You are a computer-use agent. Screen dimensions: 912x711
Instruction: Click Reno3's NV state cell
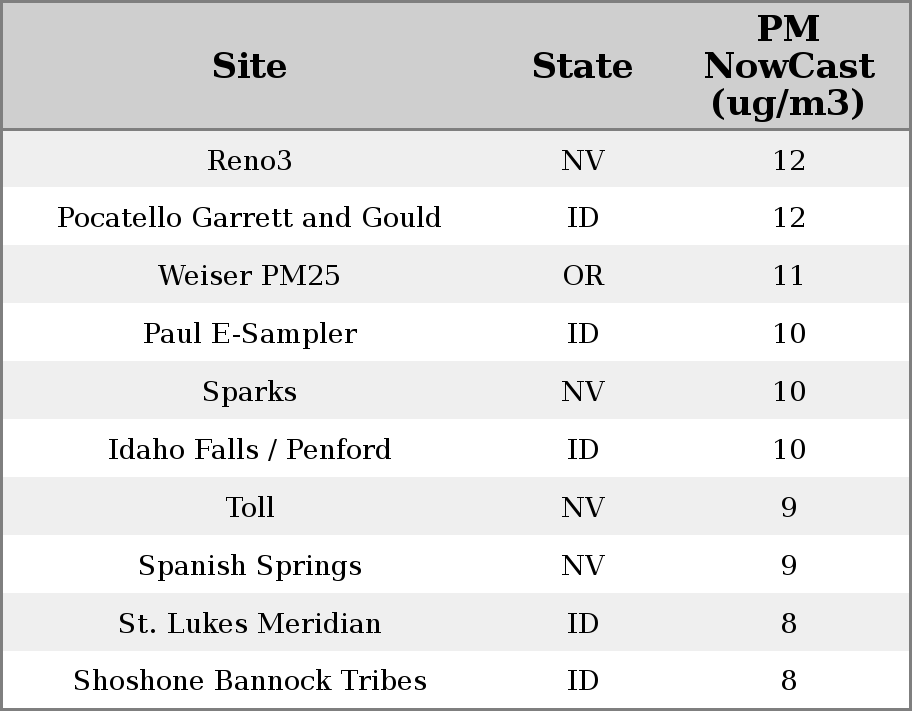[582, 160]
